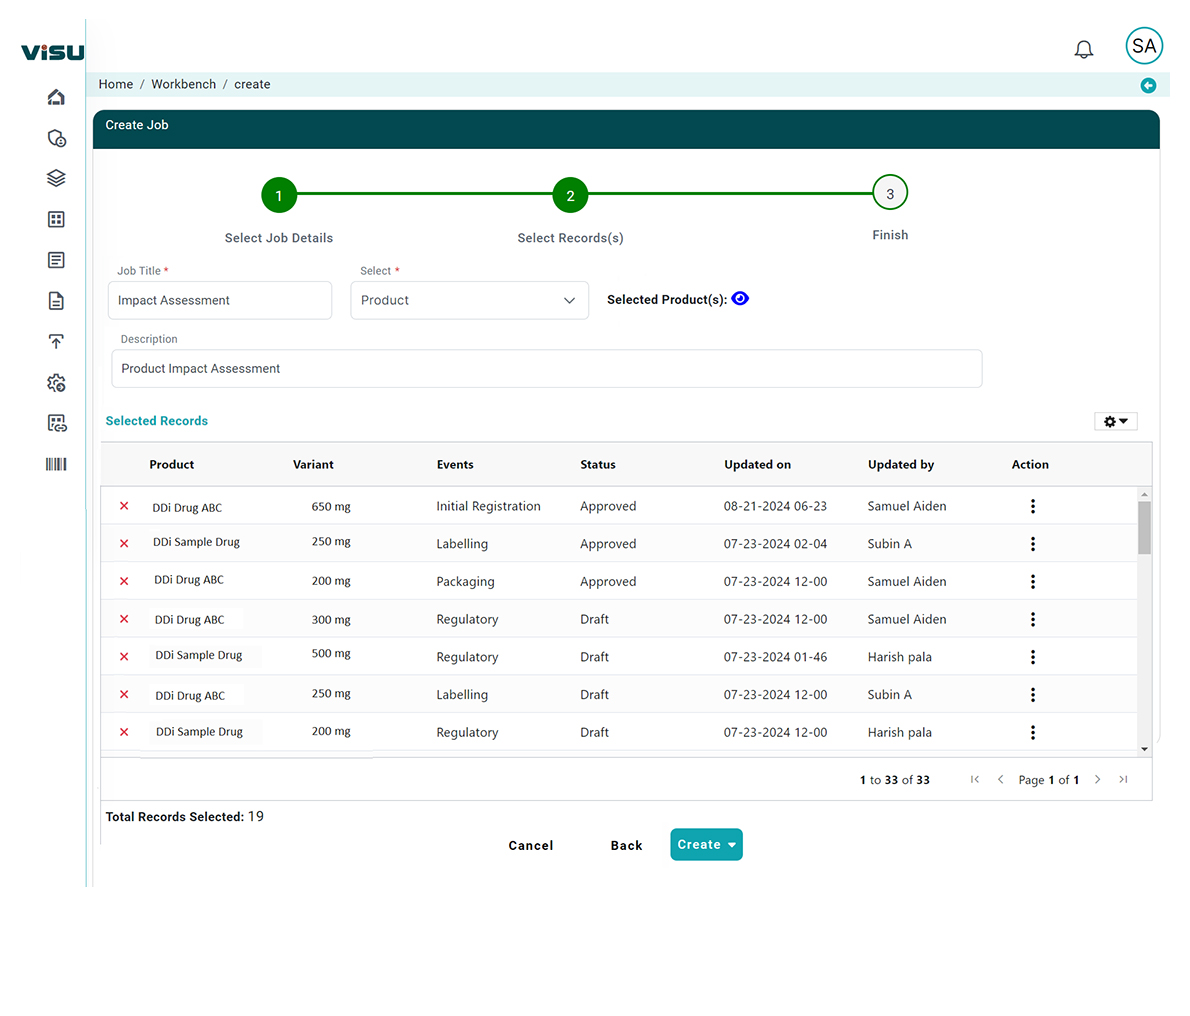Click the SA user avatar
The height and width of the screenshot is (1016, 1190).
pos(1144,46)
